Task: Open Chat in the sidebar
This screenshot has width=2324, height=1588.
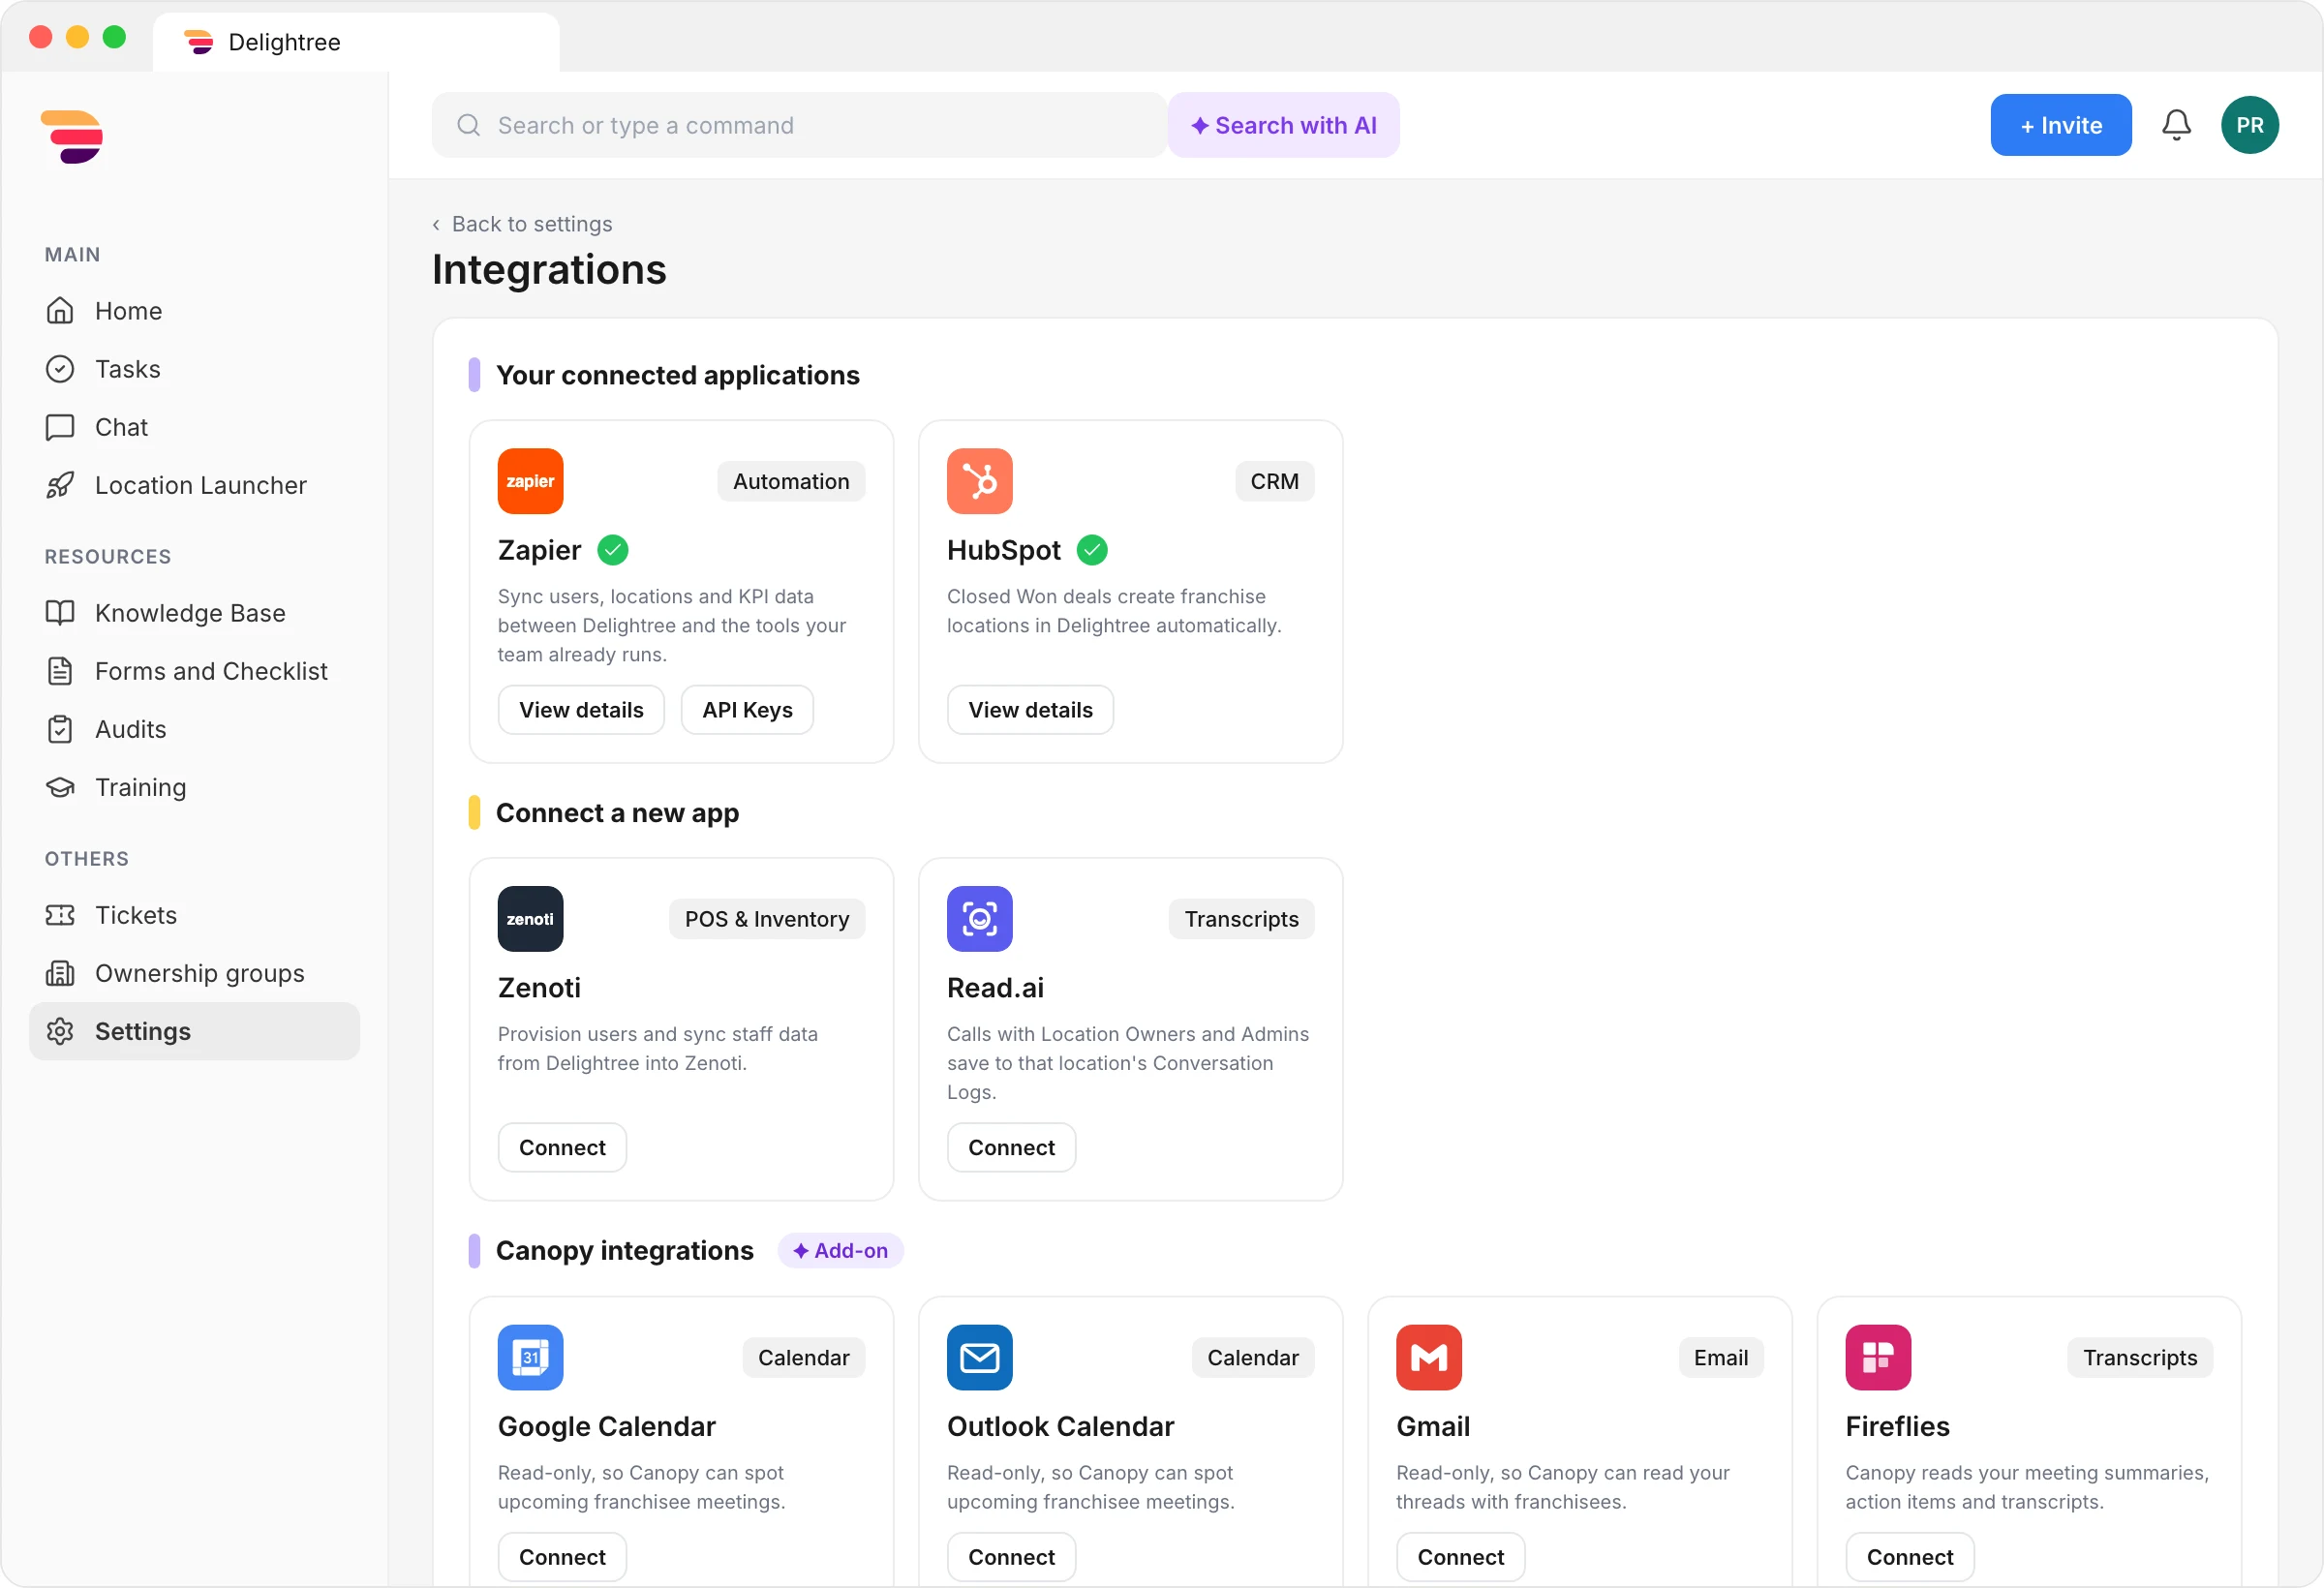Action: [194, 427]
